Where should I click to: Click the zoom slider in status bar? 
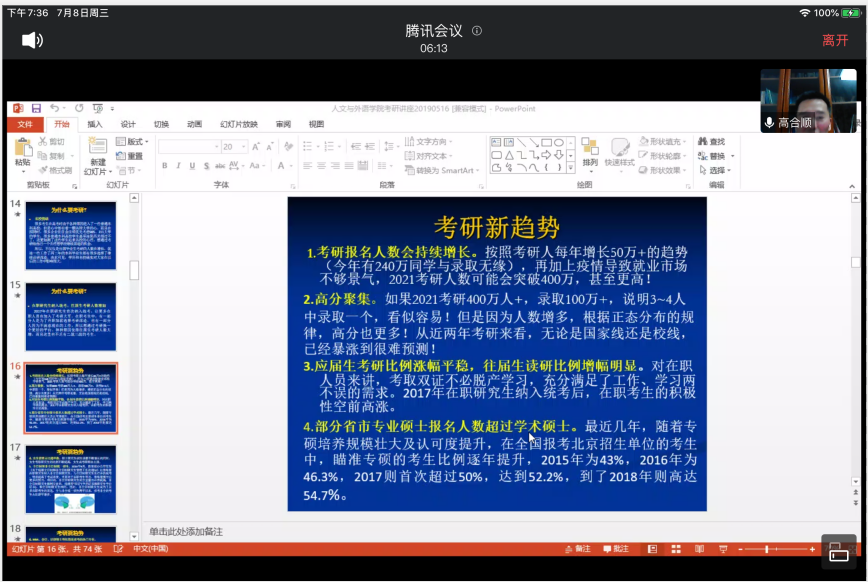[770, 549]
